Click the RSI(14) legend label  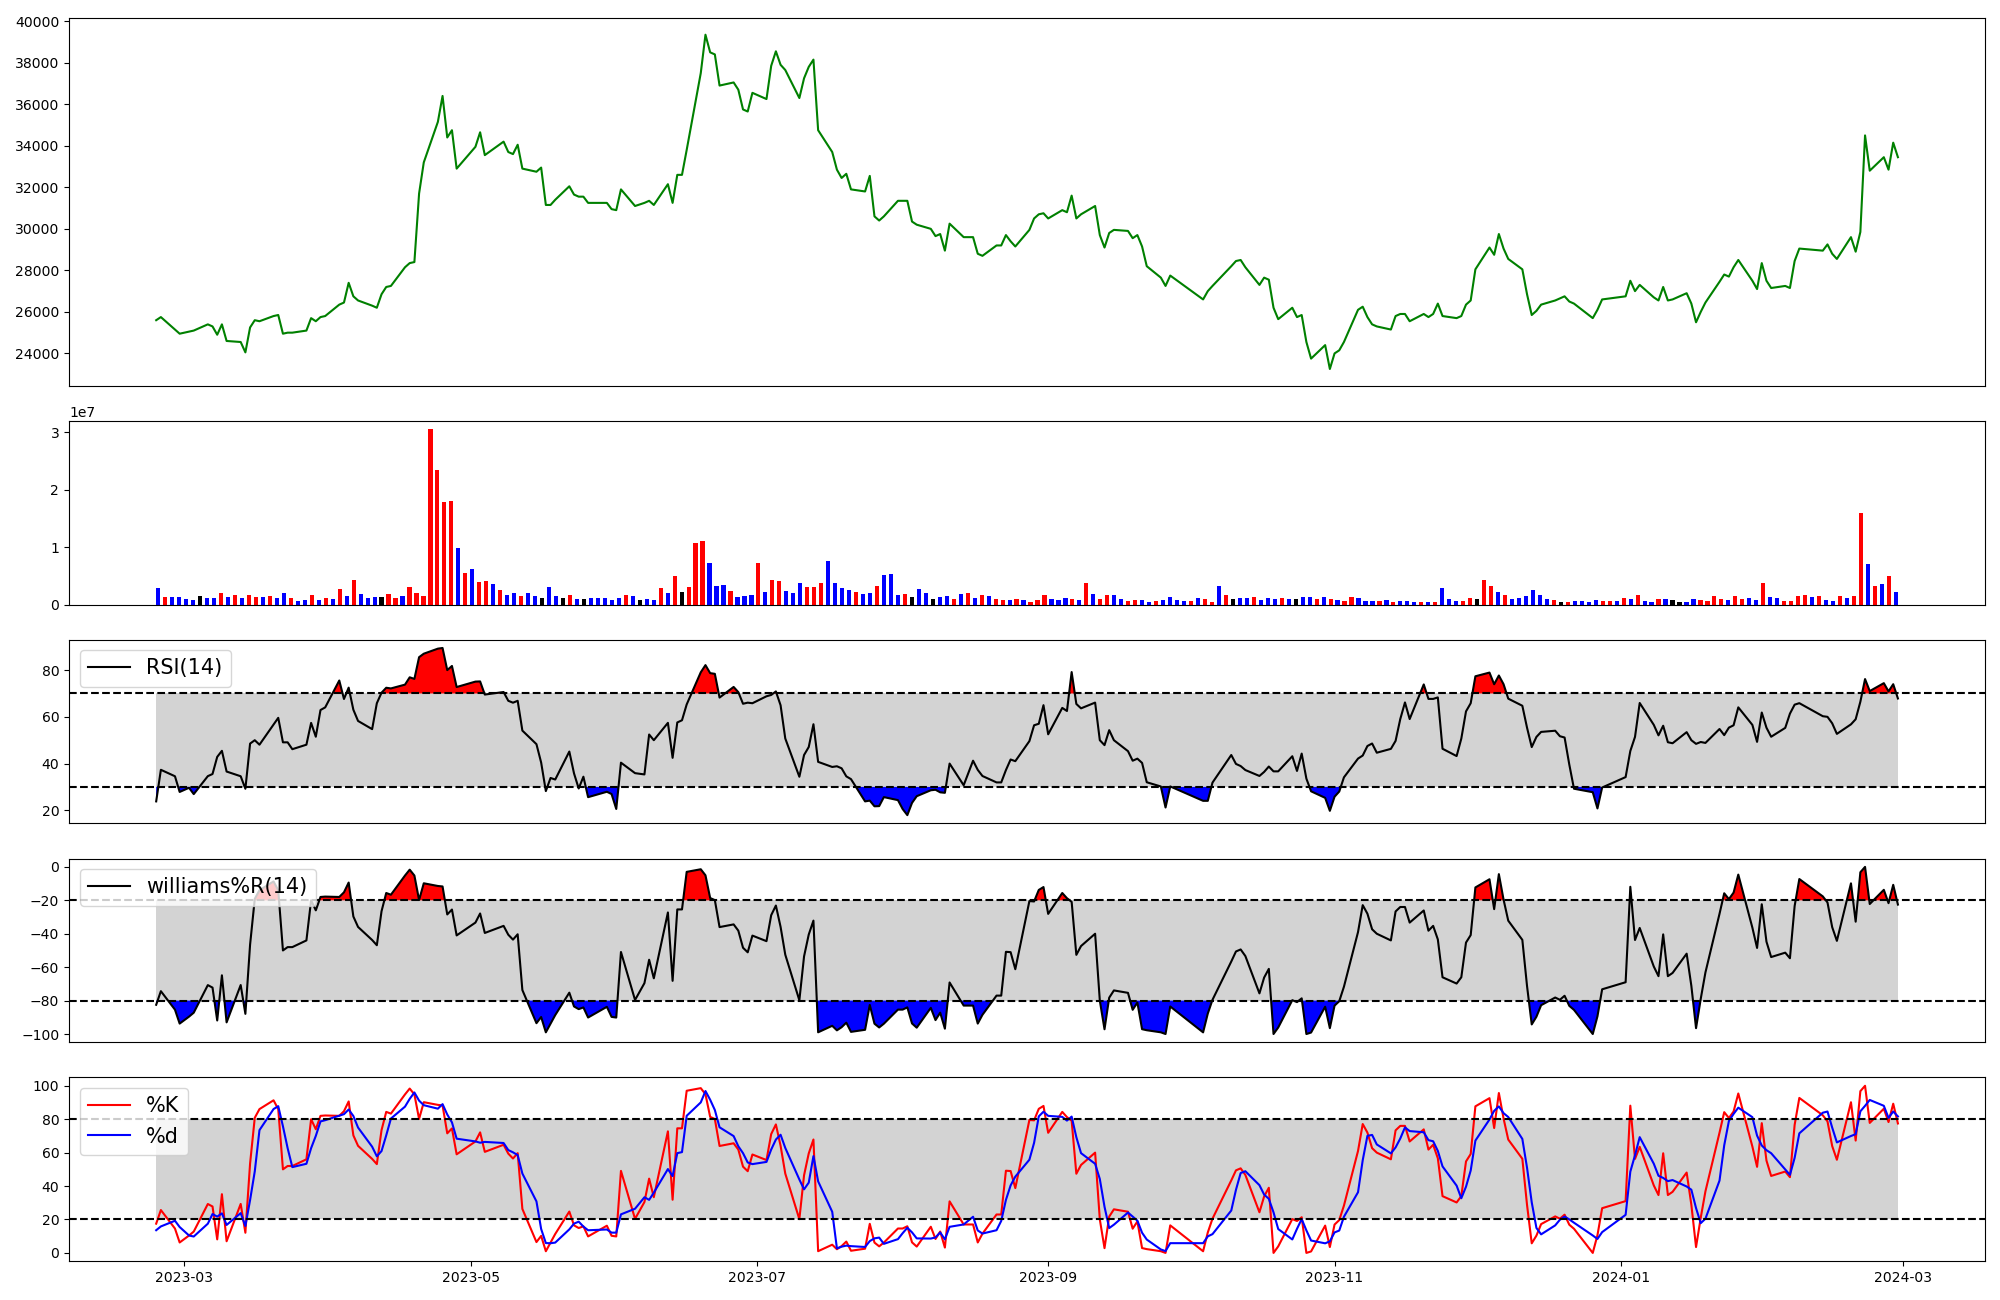point(184,667)
